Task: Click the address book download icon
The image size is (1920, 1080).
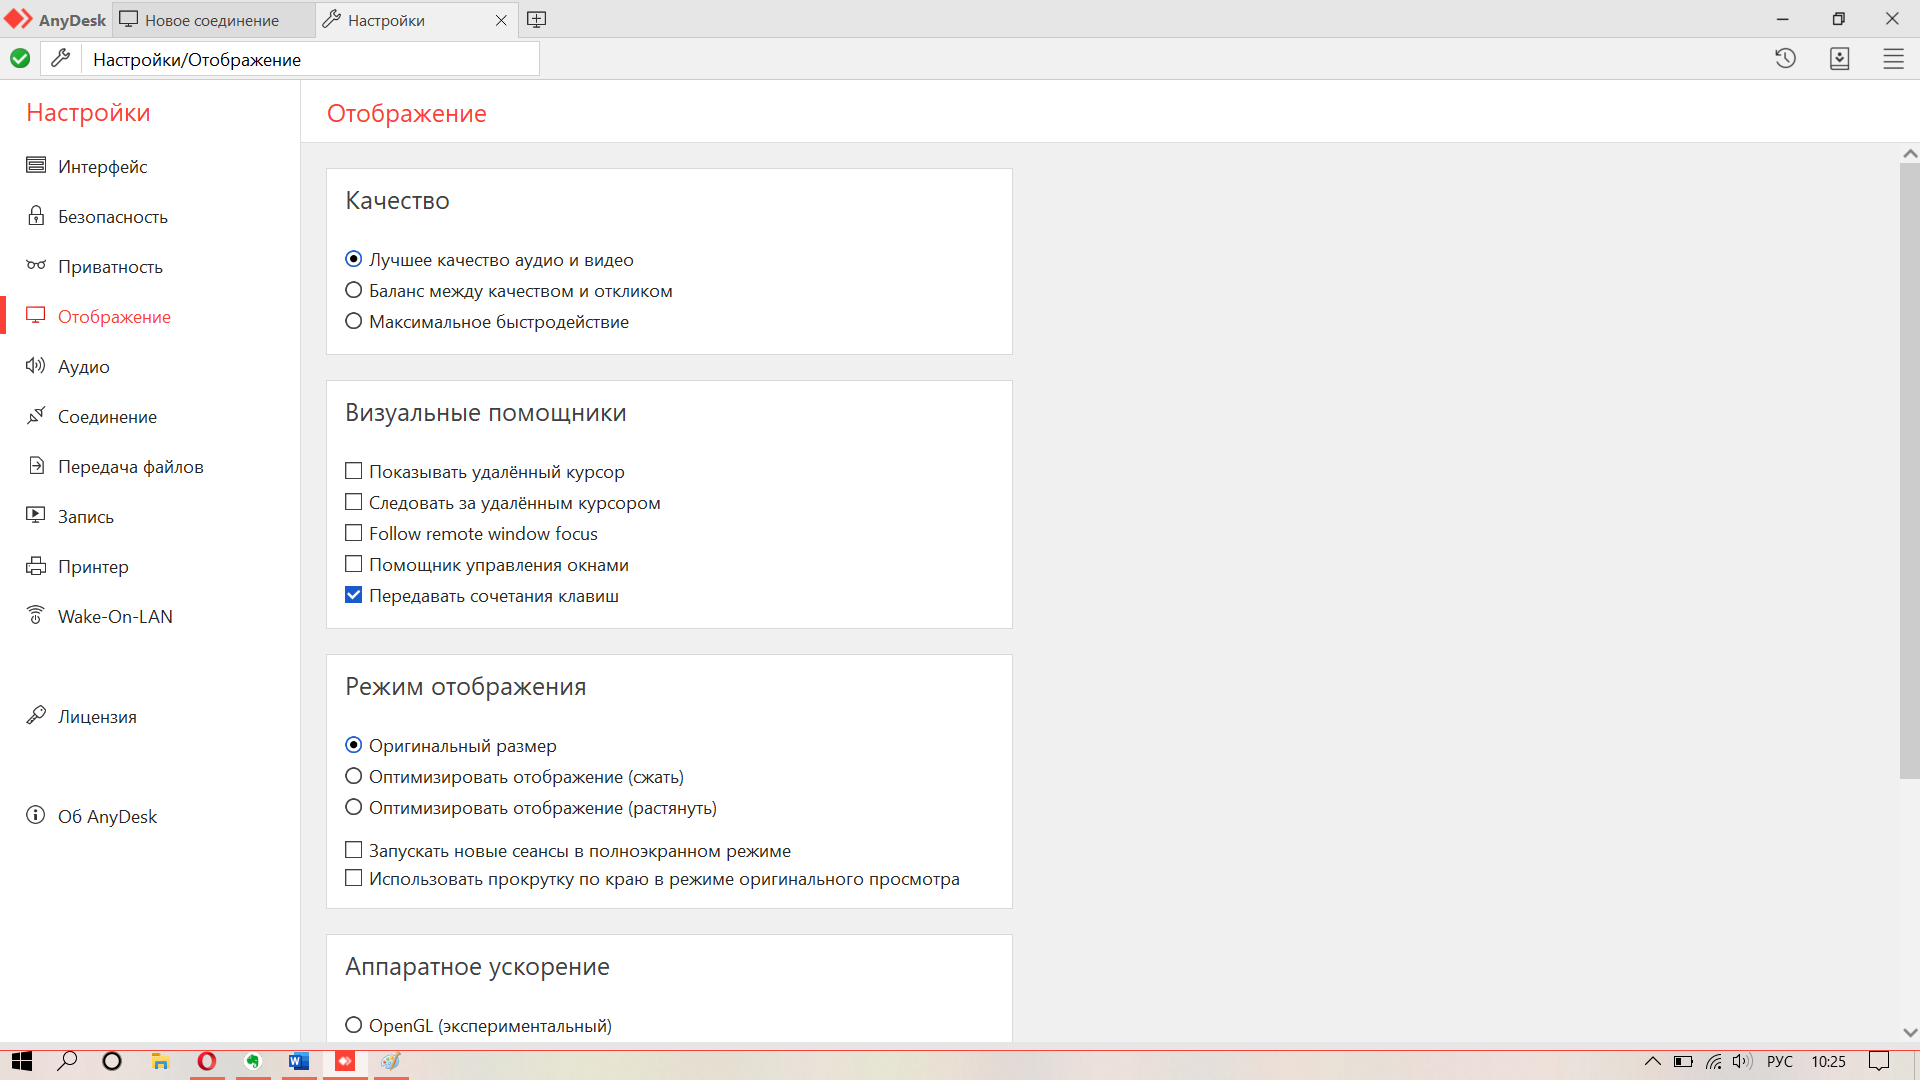Action: click(x=1839, y=59)
